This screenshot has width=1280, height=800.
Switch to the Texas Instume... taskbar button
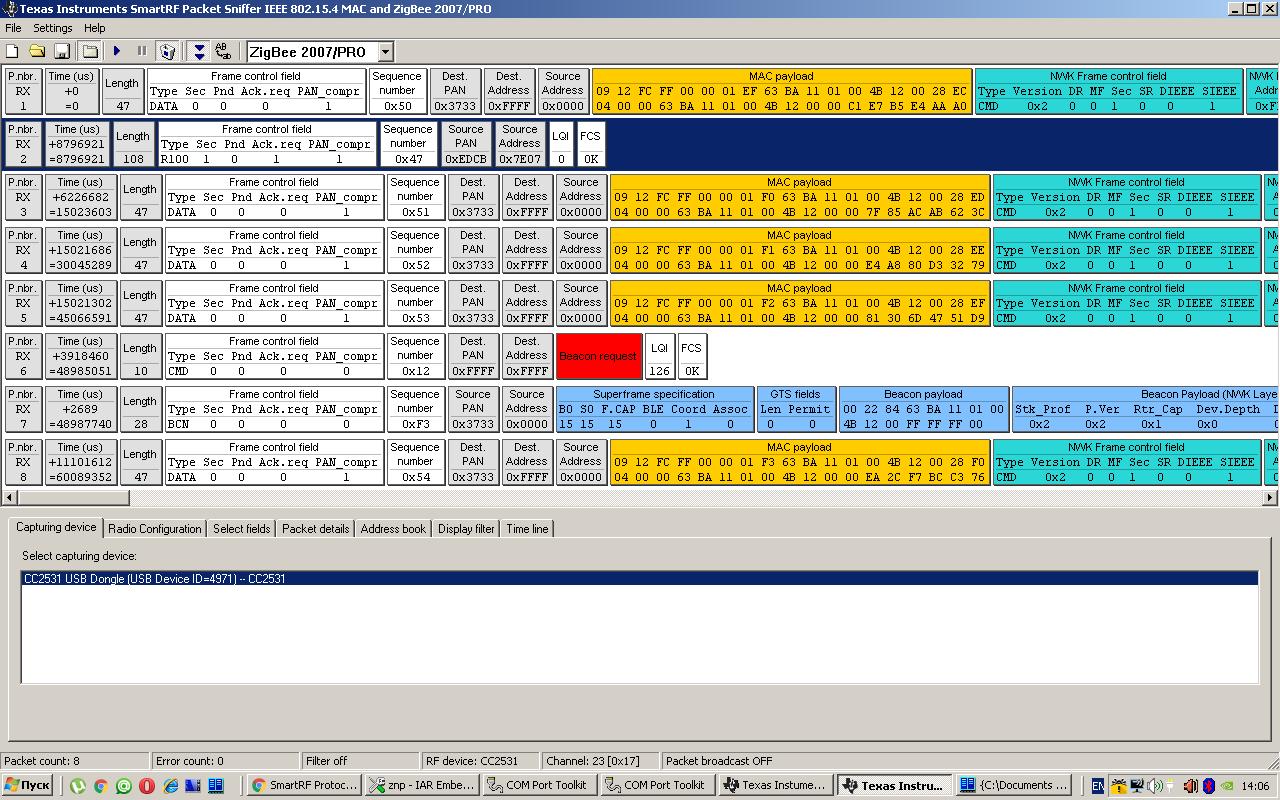pos(776,785)
